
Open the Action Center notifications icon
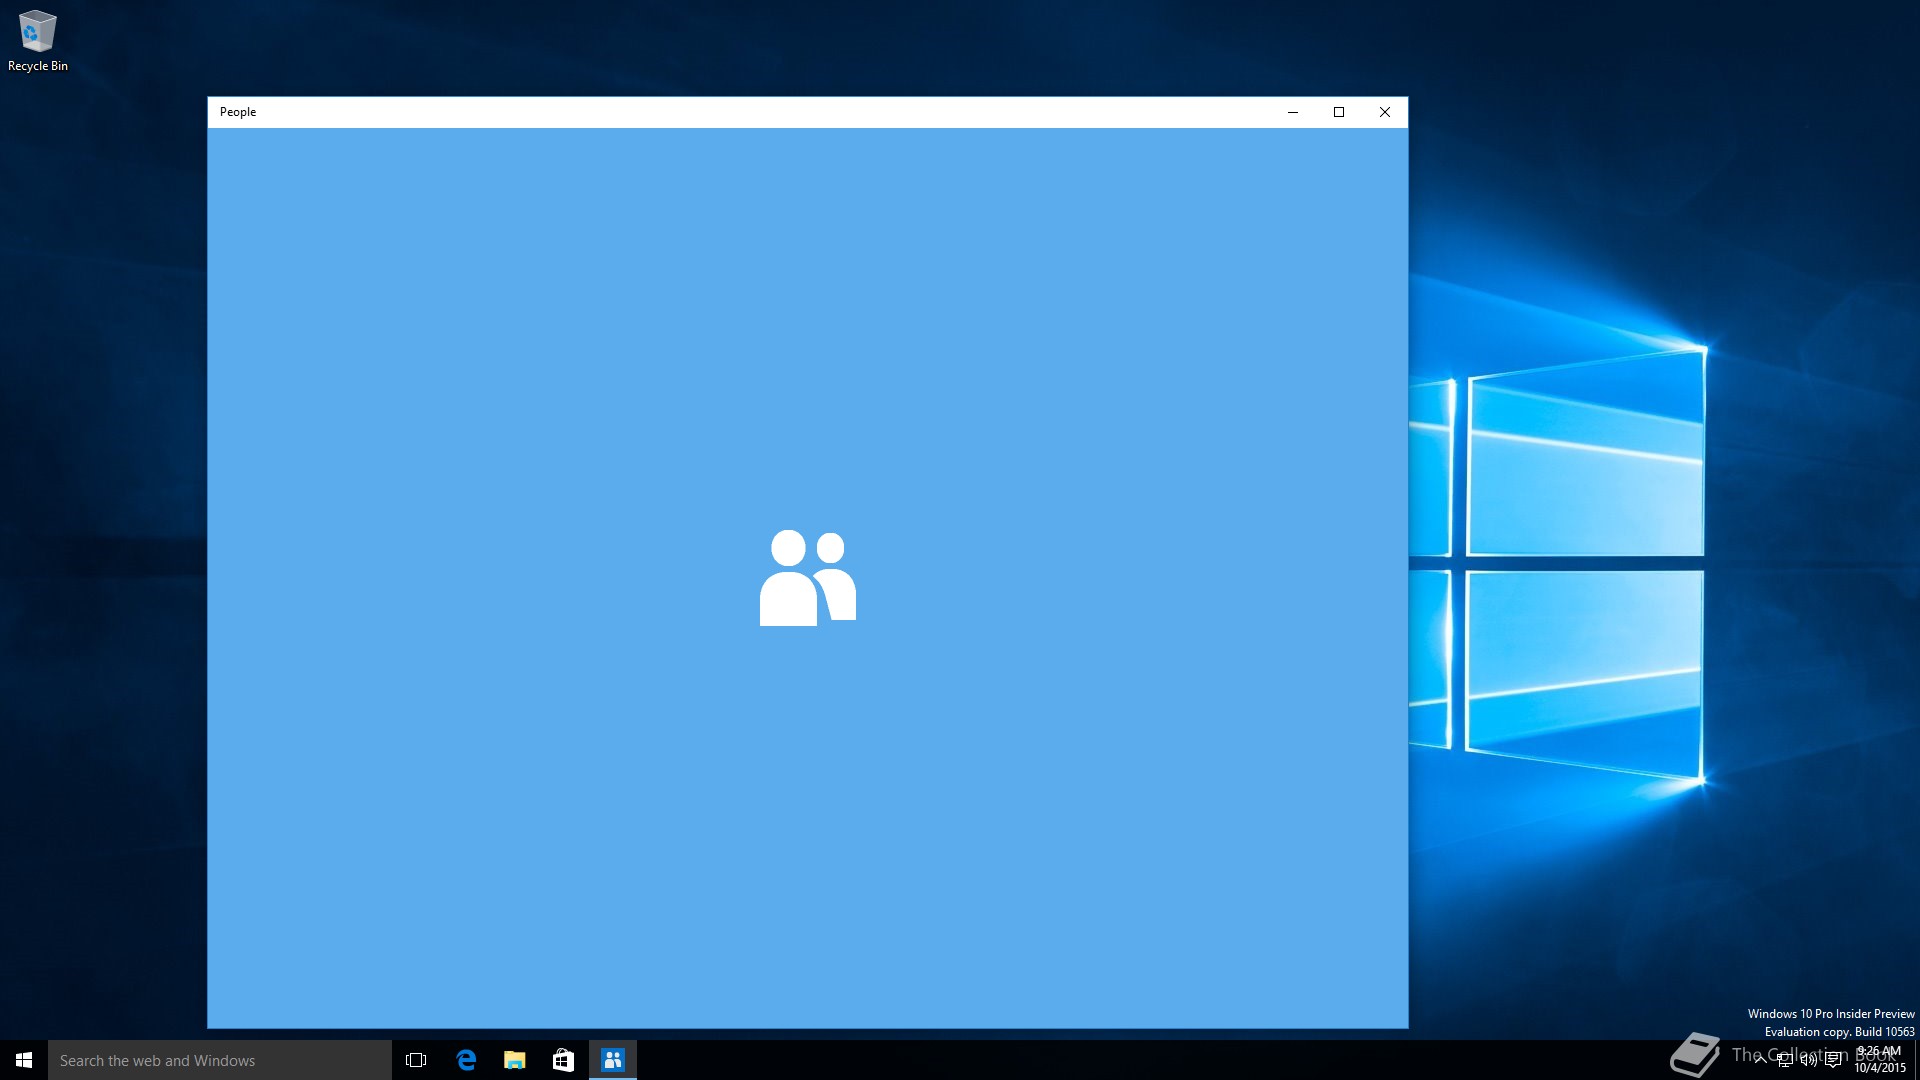(x=1833, y=1060)
